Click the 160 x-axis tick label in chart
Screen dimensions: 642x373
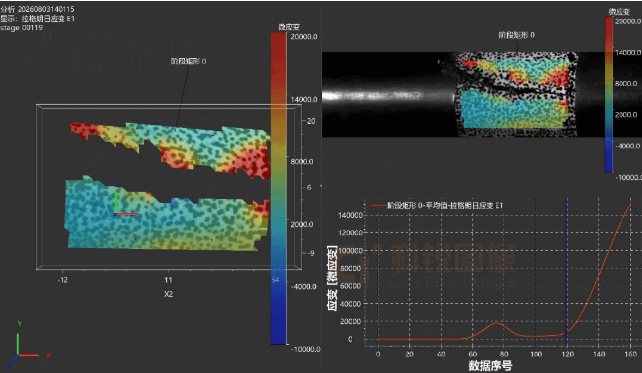(x=630, y=354)
